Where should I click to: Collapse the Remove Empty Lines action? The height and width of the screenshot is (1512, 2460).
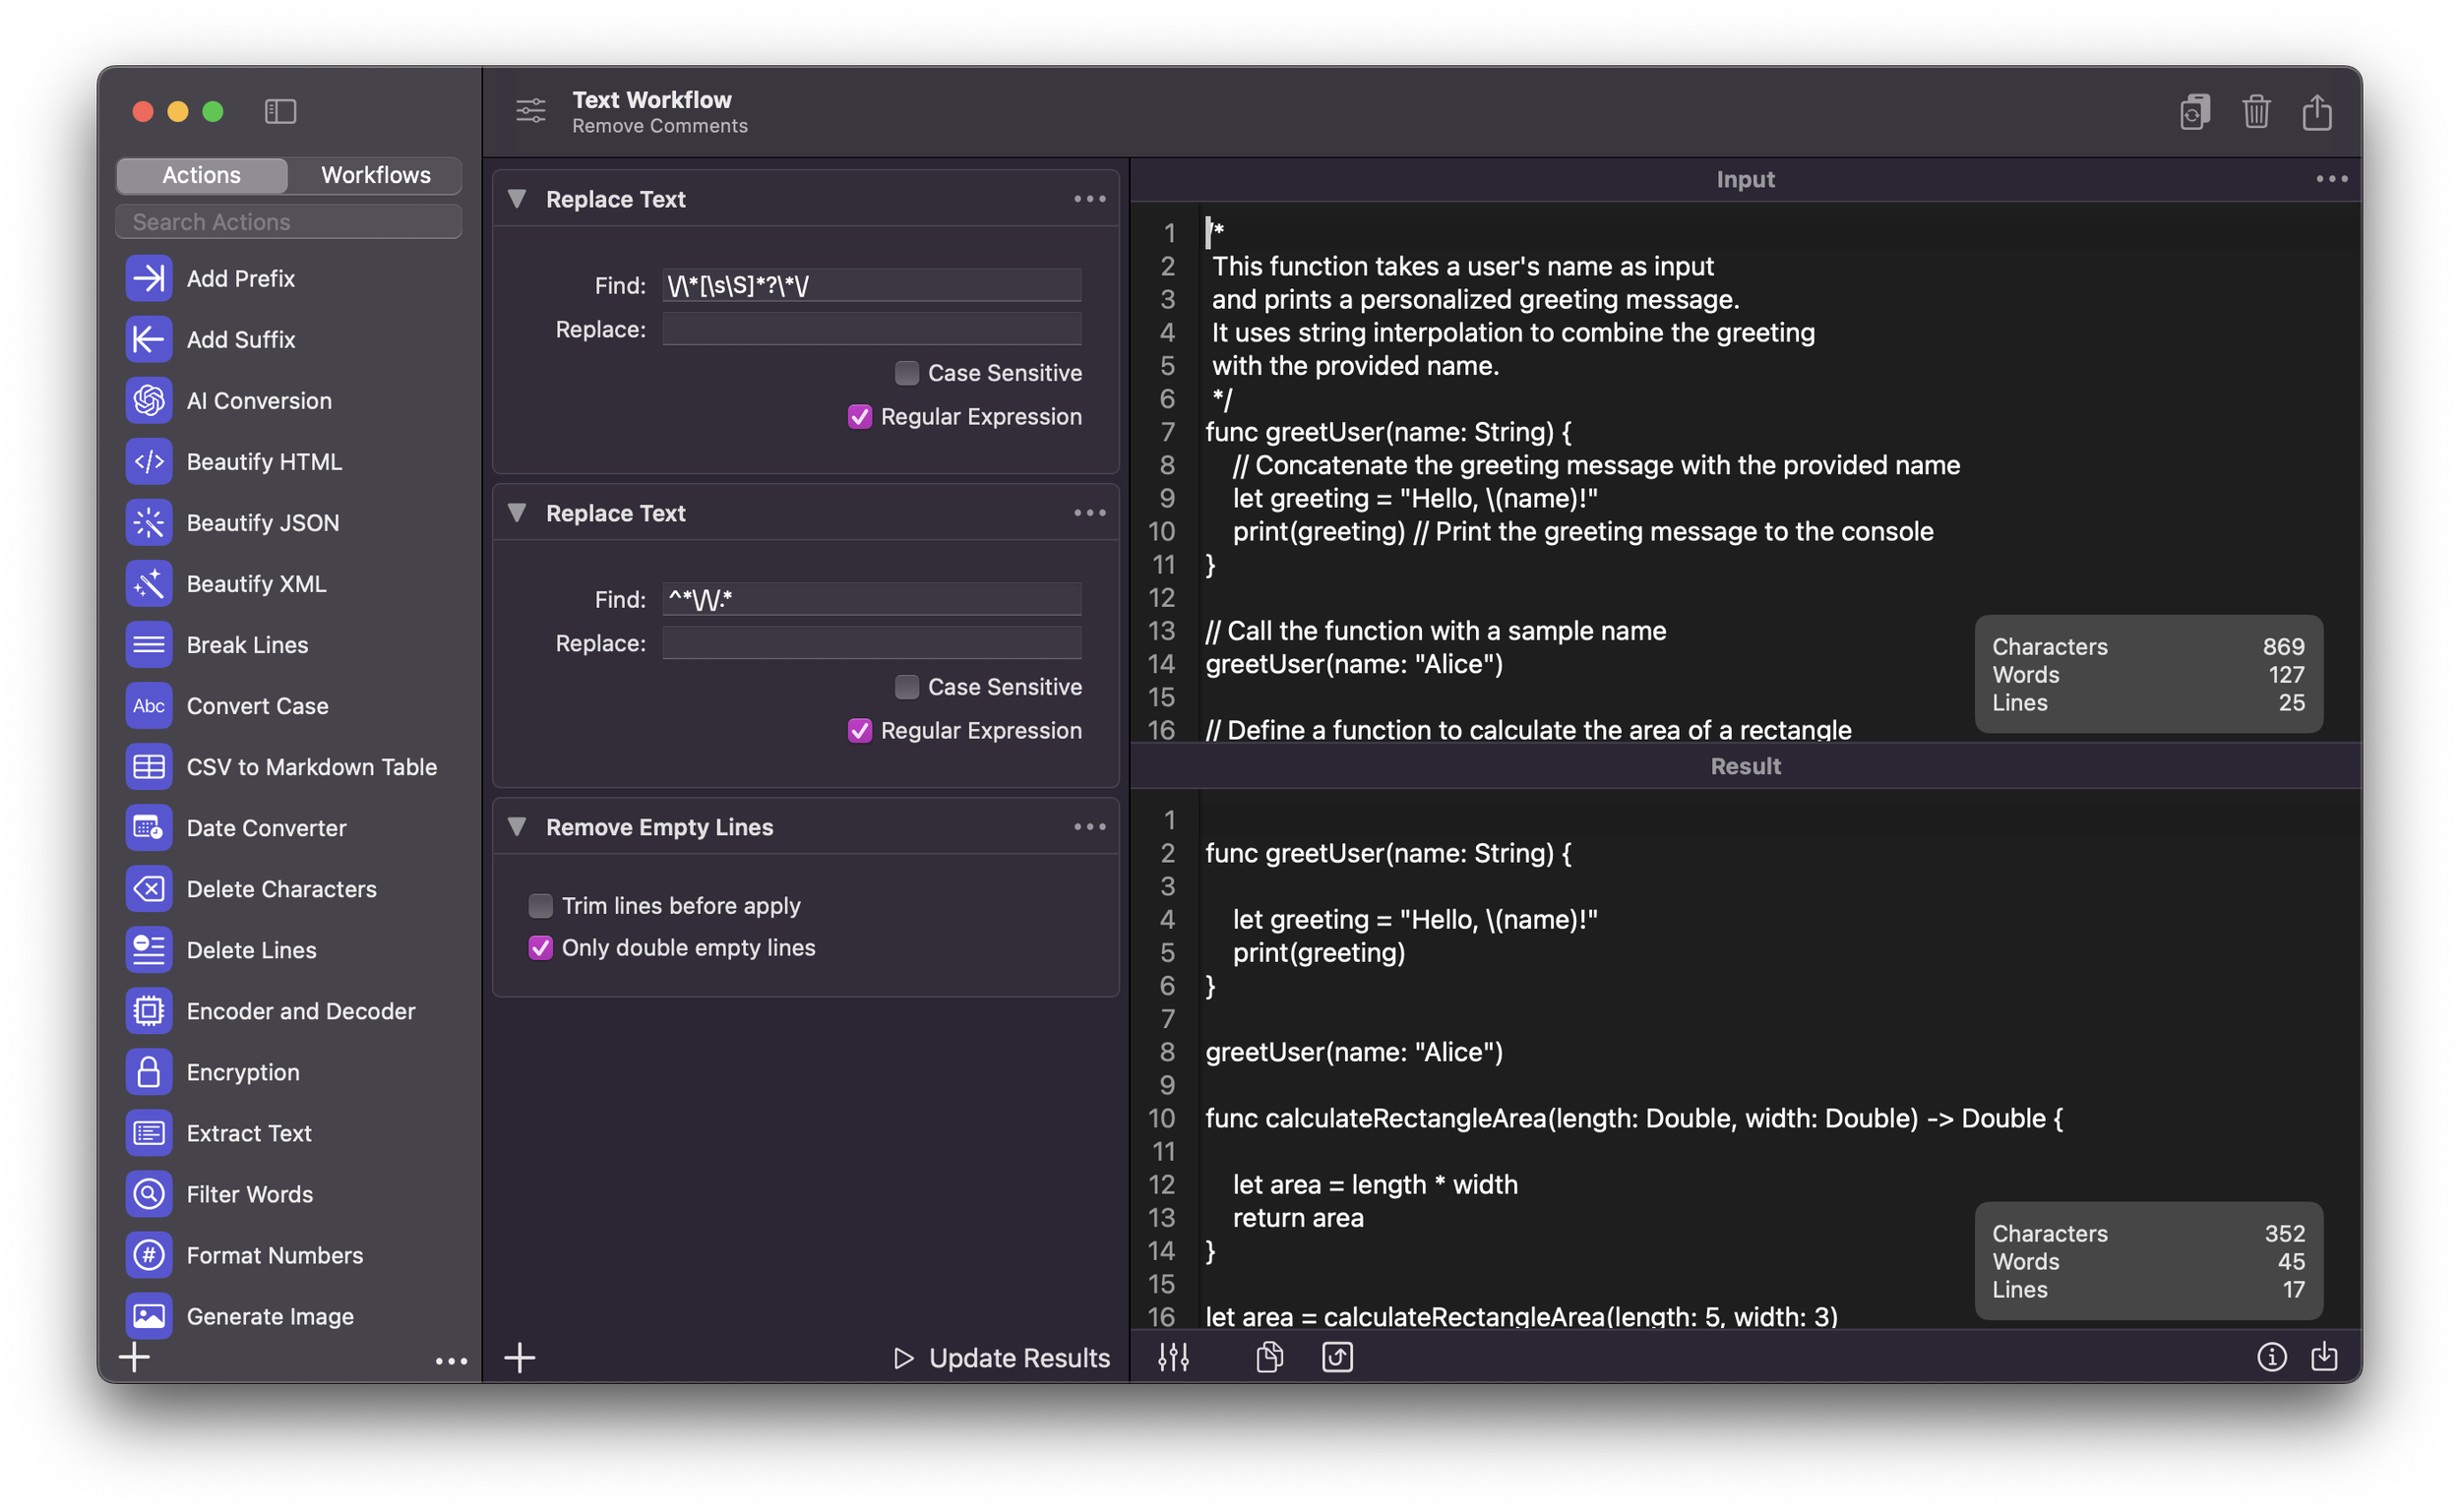click(x=517, y=826)
